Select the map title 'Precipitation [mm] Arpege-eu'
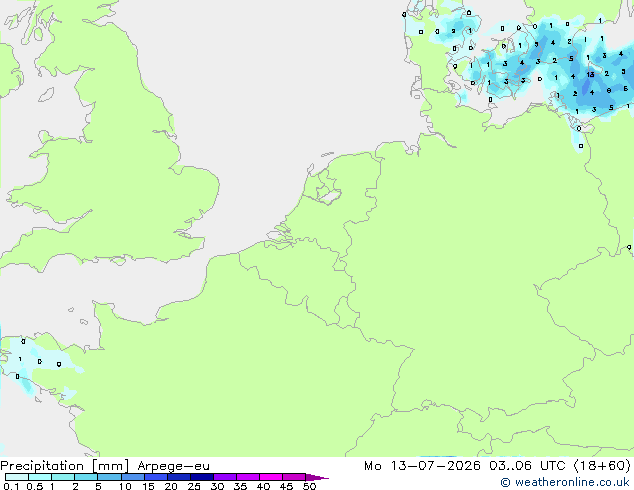Image resolution: width=634 pixels, height=490 pixels. (x=105, y=466)
